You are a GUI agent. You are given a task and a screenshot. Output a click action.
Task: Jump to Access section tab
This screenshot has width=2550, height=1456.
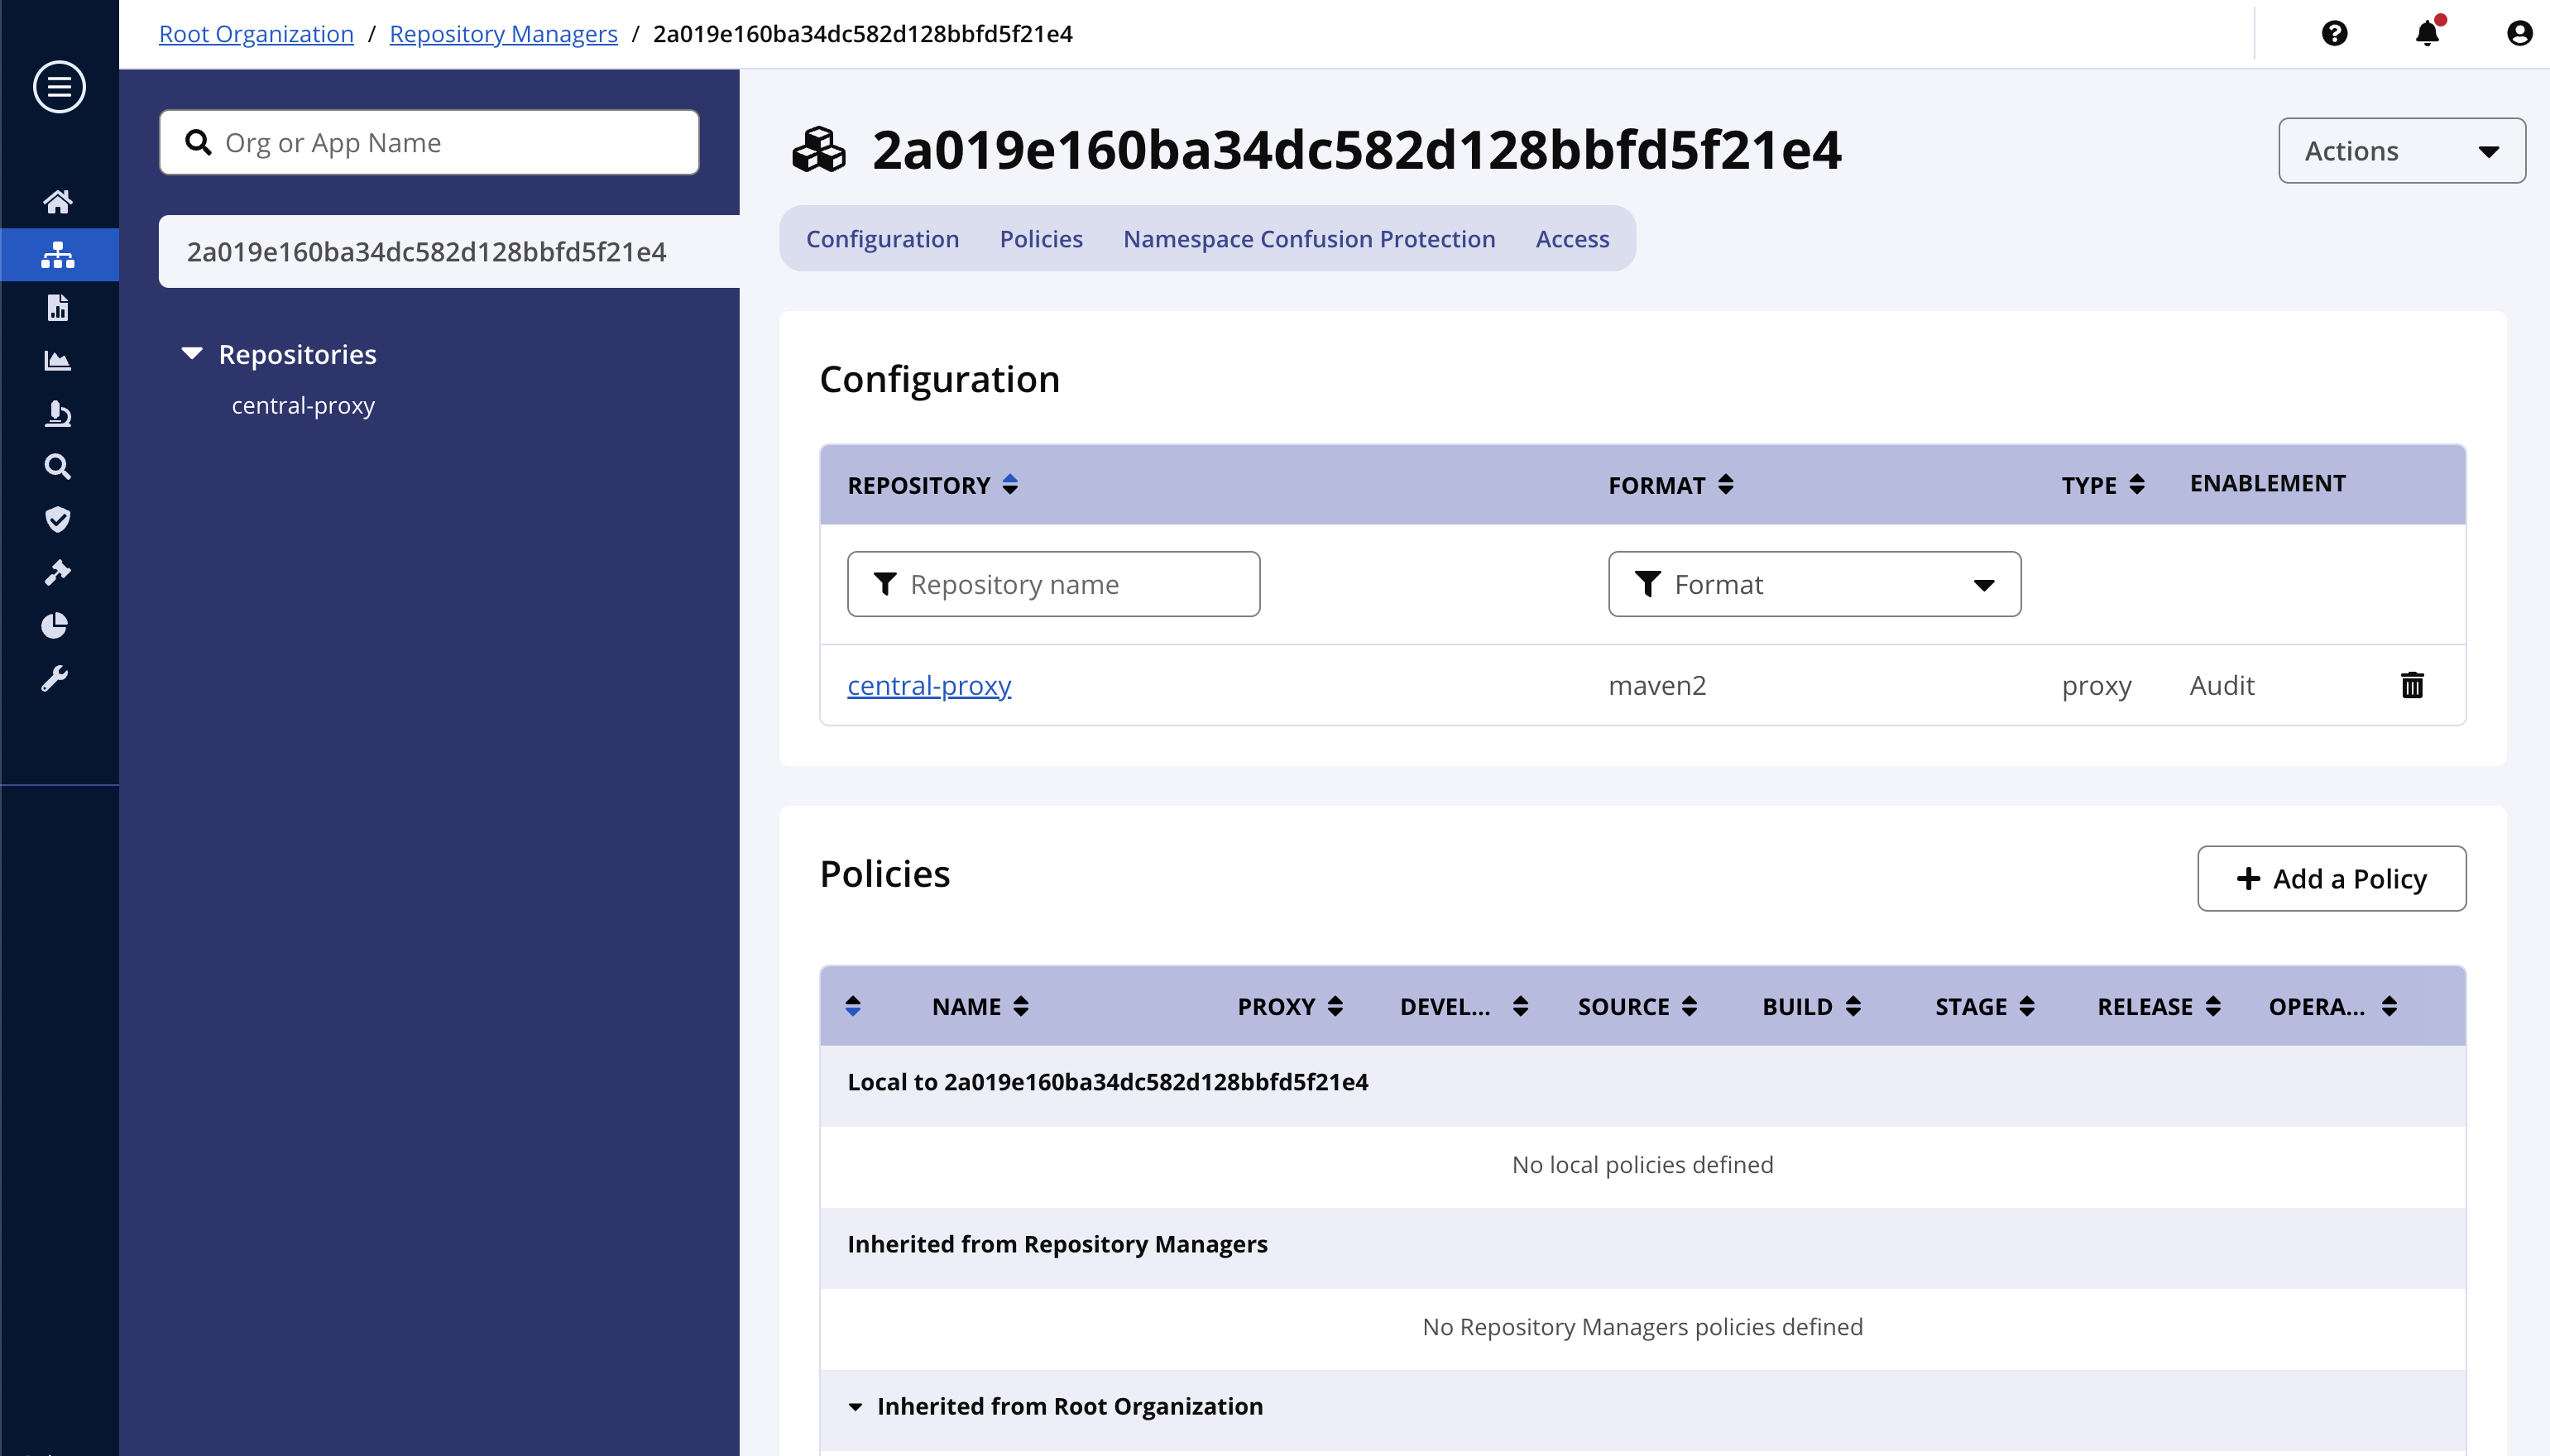coord(1572,239)
